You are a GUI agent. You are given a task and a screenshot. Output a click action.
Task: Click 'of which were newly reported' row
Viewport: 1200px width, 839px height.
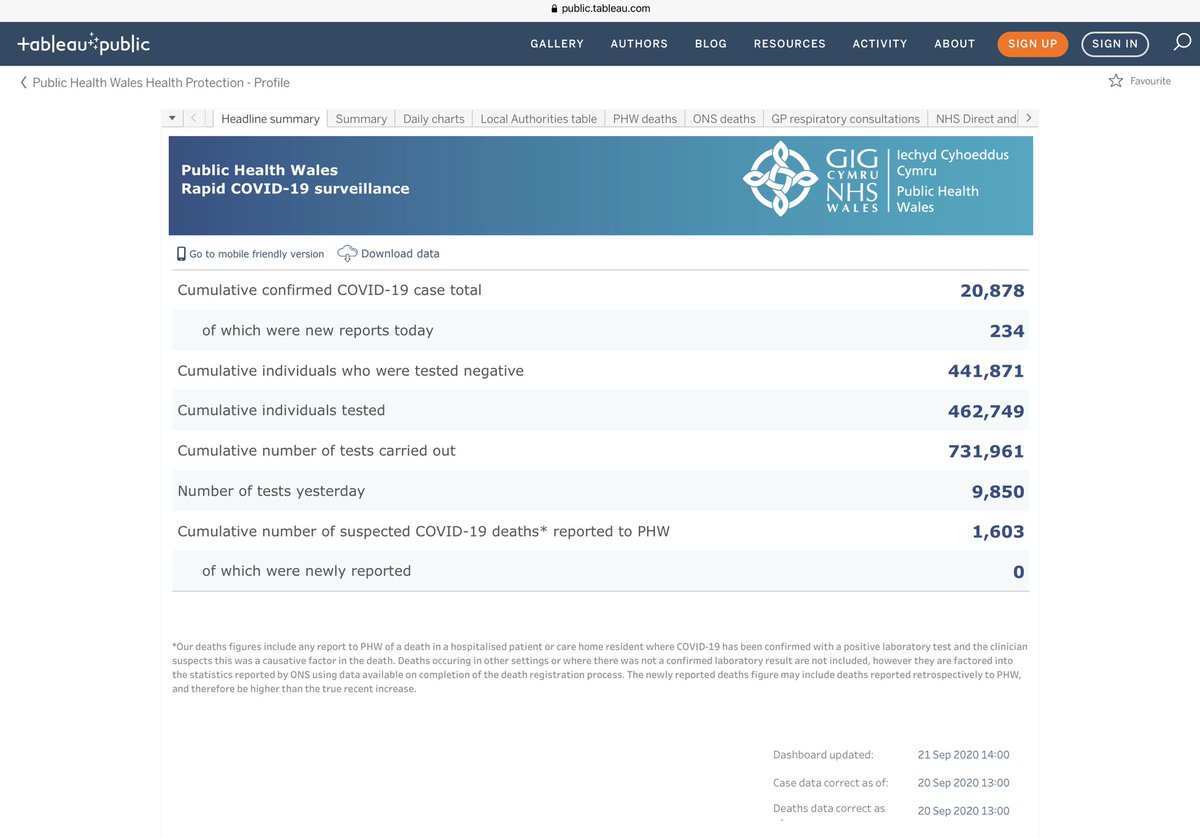[600, 571]
